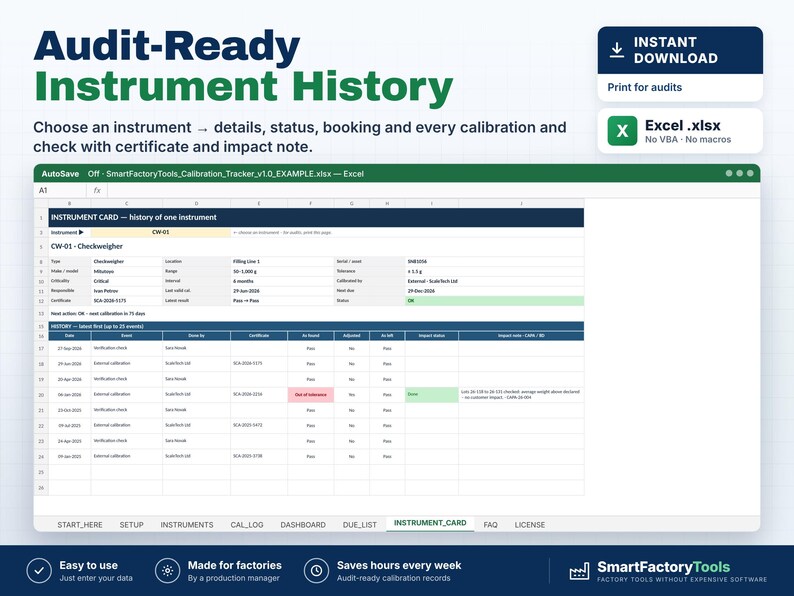Click the green Excel X icon
The height and width of the screenshot is (596, 794).
622,131
